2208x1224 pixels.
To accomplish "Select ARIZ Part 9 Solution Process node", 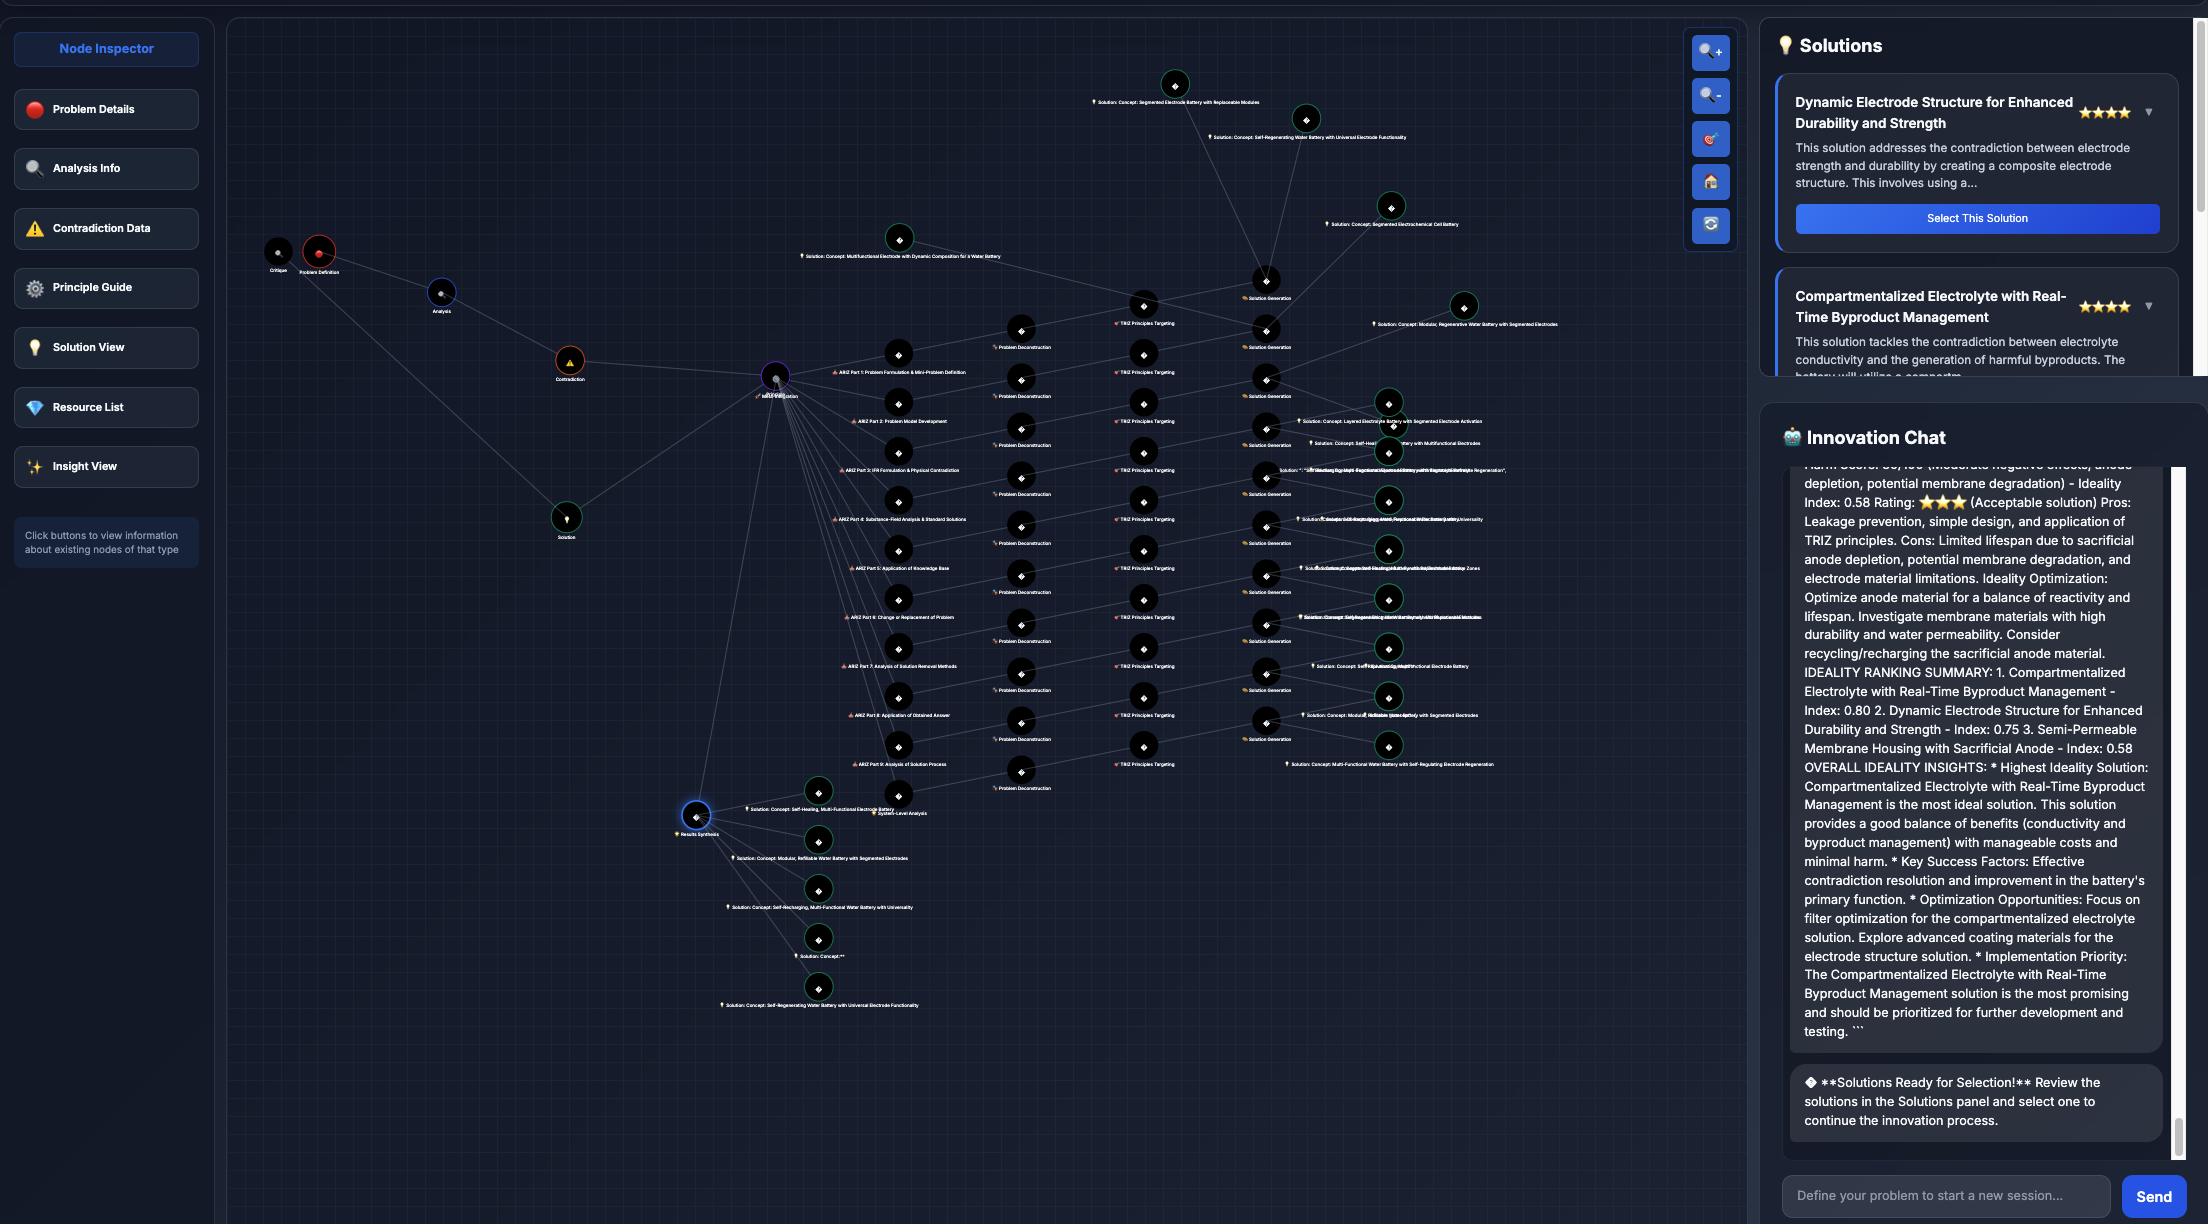I will click(898, 746).
